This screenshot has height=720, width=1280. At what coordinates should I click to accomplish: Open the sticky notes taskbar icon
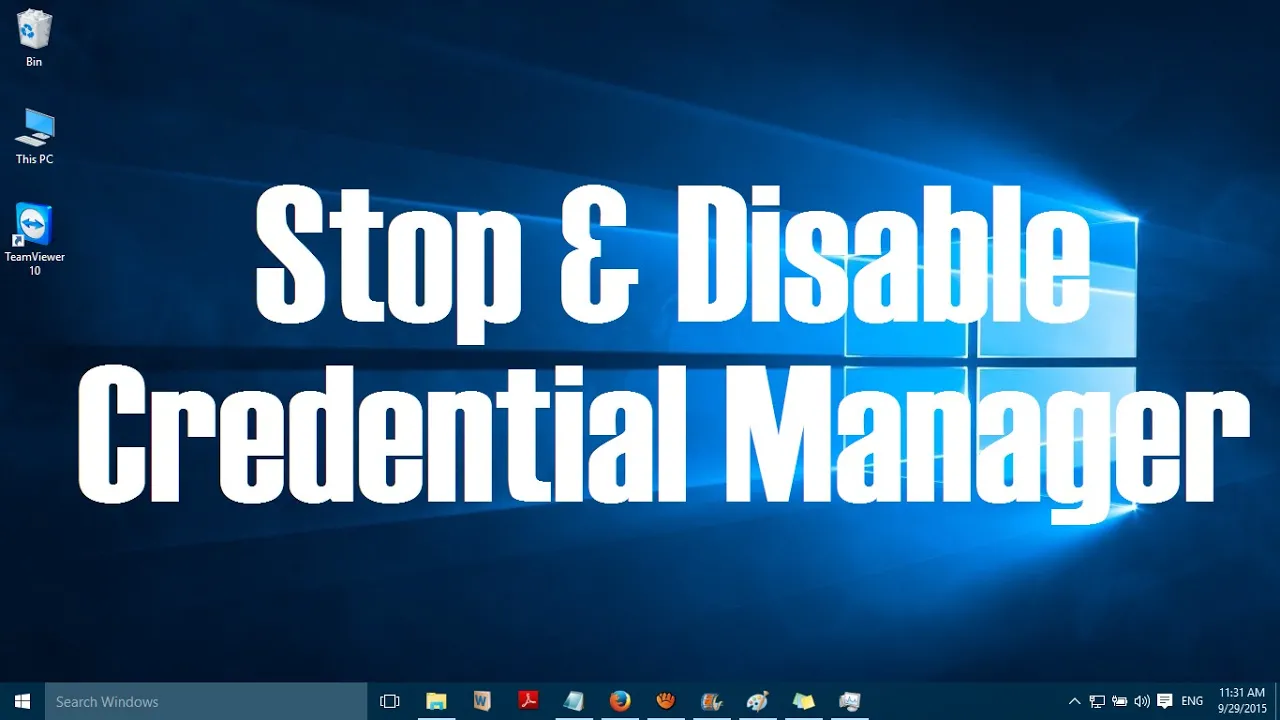coord(804,701)
